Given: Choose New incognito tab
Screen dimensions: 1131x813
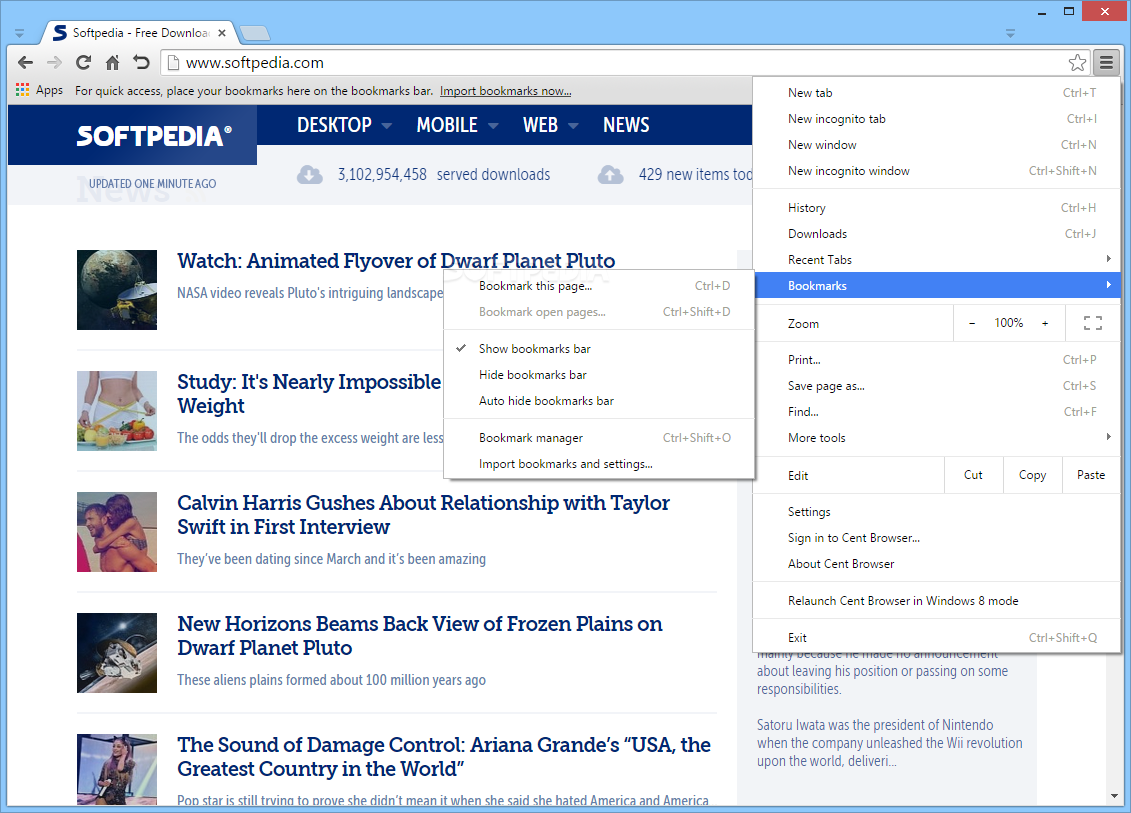Looking at the screenshot, I should pos(936,118).
